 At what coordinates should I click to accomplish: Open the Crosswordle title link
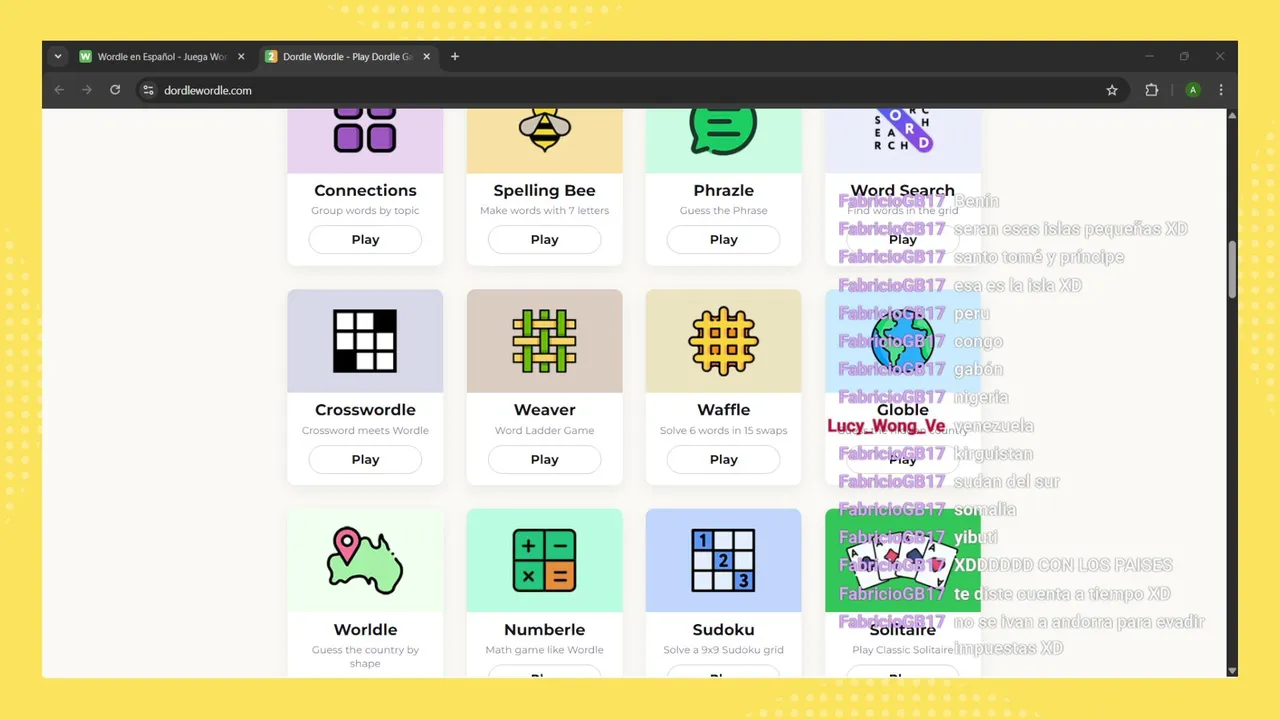pyautogui.click(x=365, y=410)
